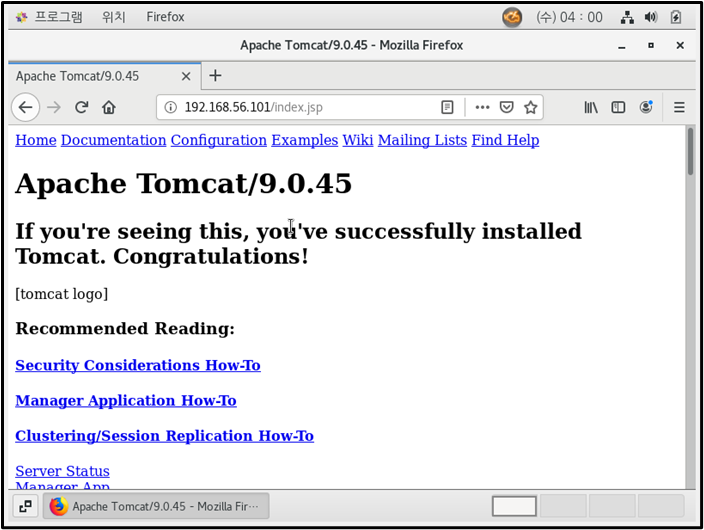Follow the Home link

pos(36,140)
